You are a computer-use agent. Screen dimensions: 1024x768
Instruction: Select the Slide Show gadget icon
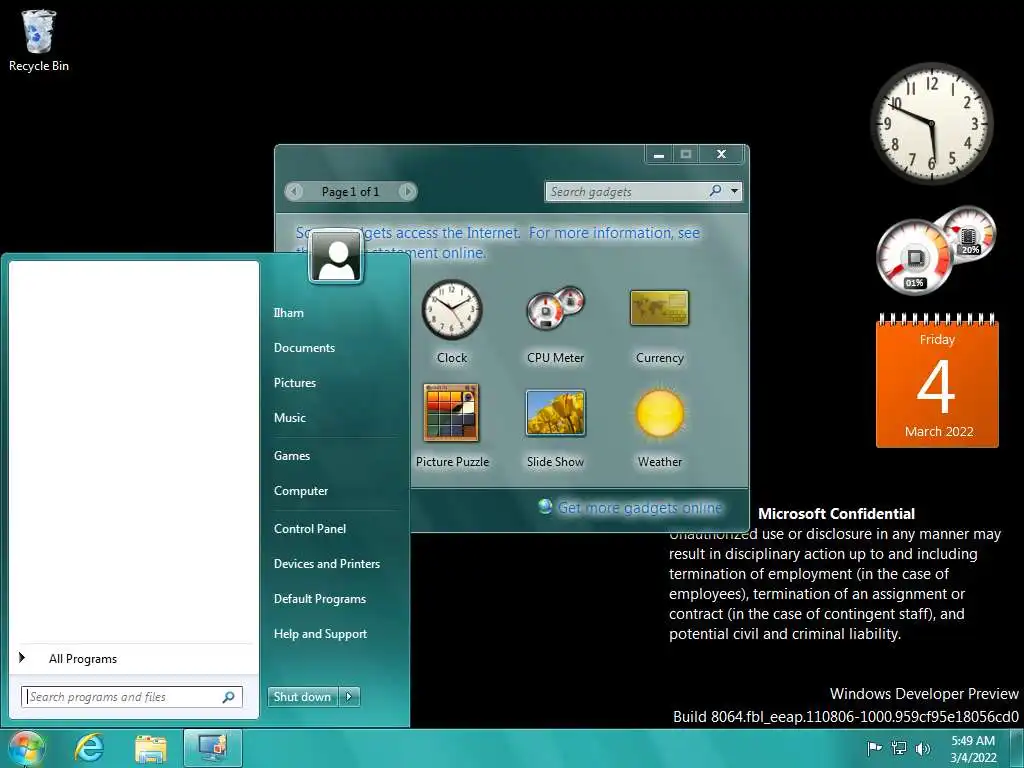click(555, 413)
